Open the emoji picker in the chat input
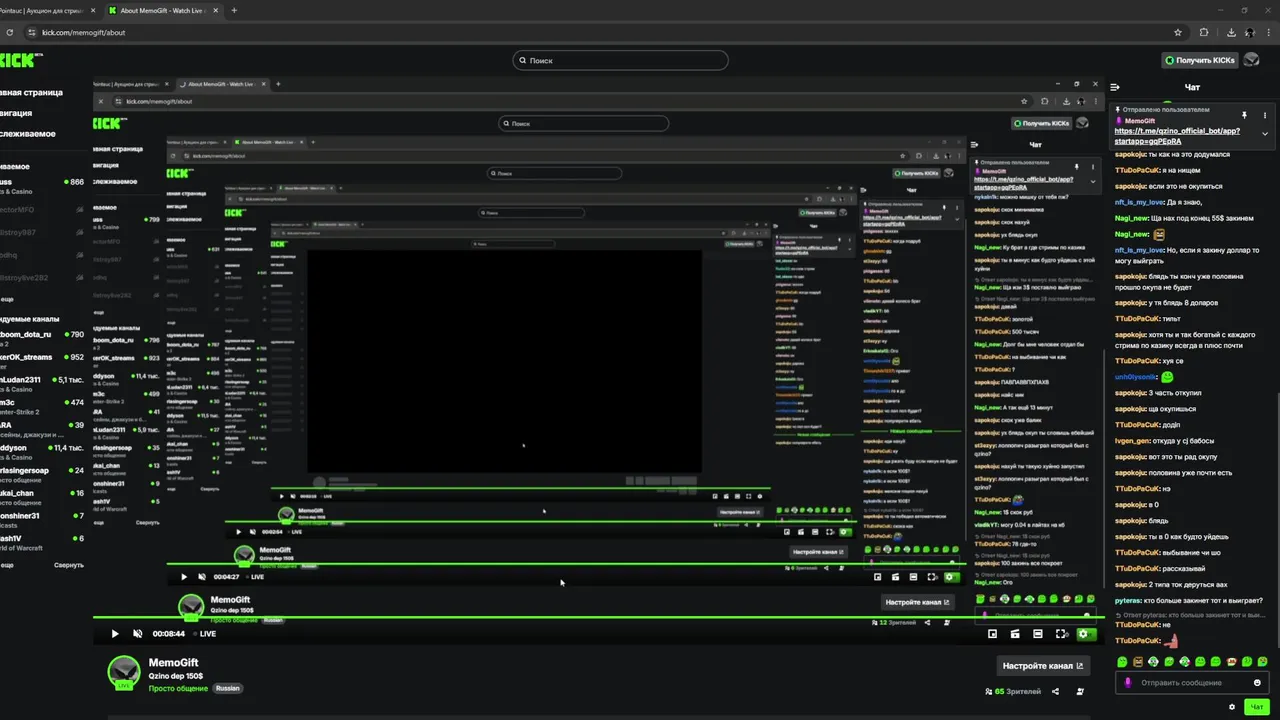 [1257, 683]
